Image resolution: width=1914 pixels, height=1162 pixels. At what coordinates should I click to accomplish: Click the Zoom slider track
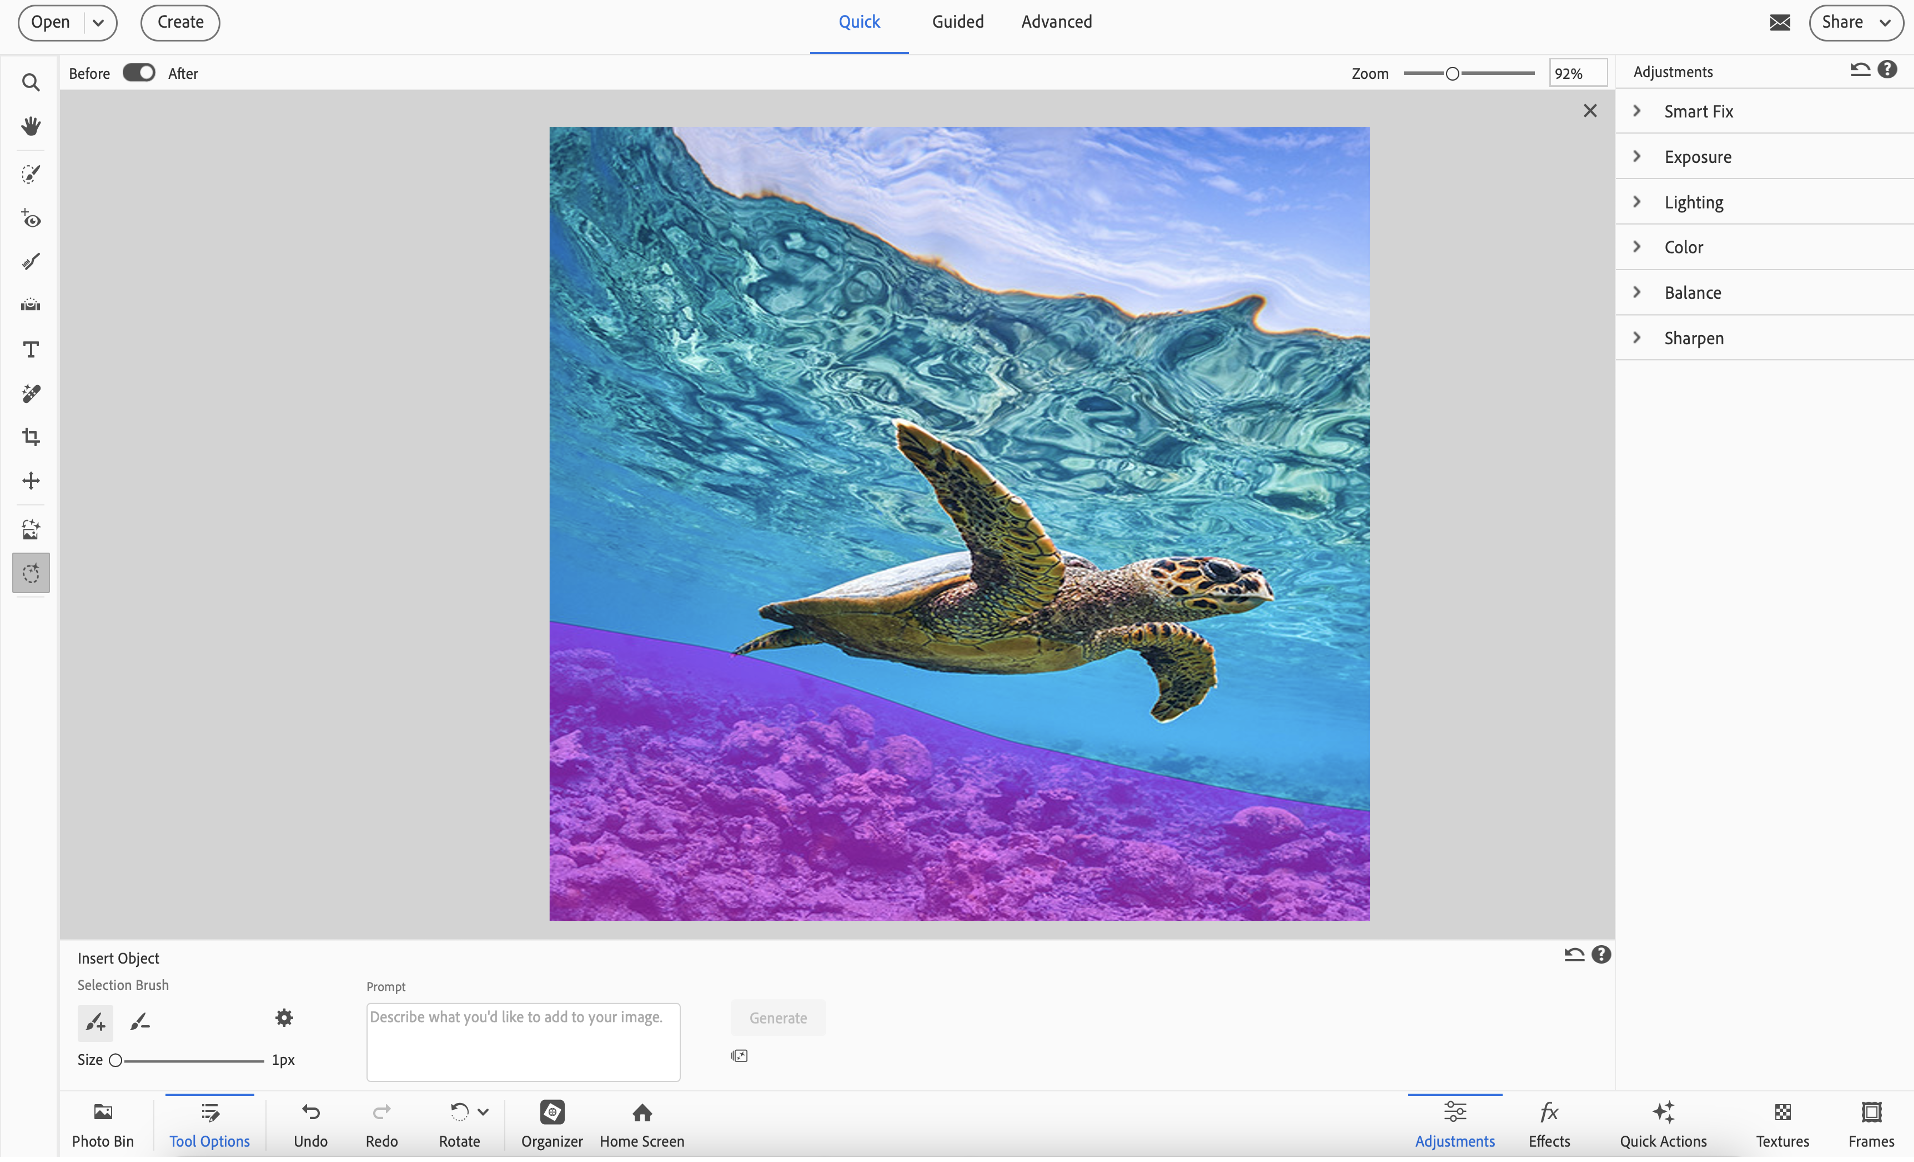tap(1495, 73)
